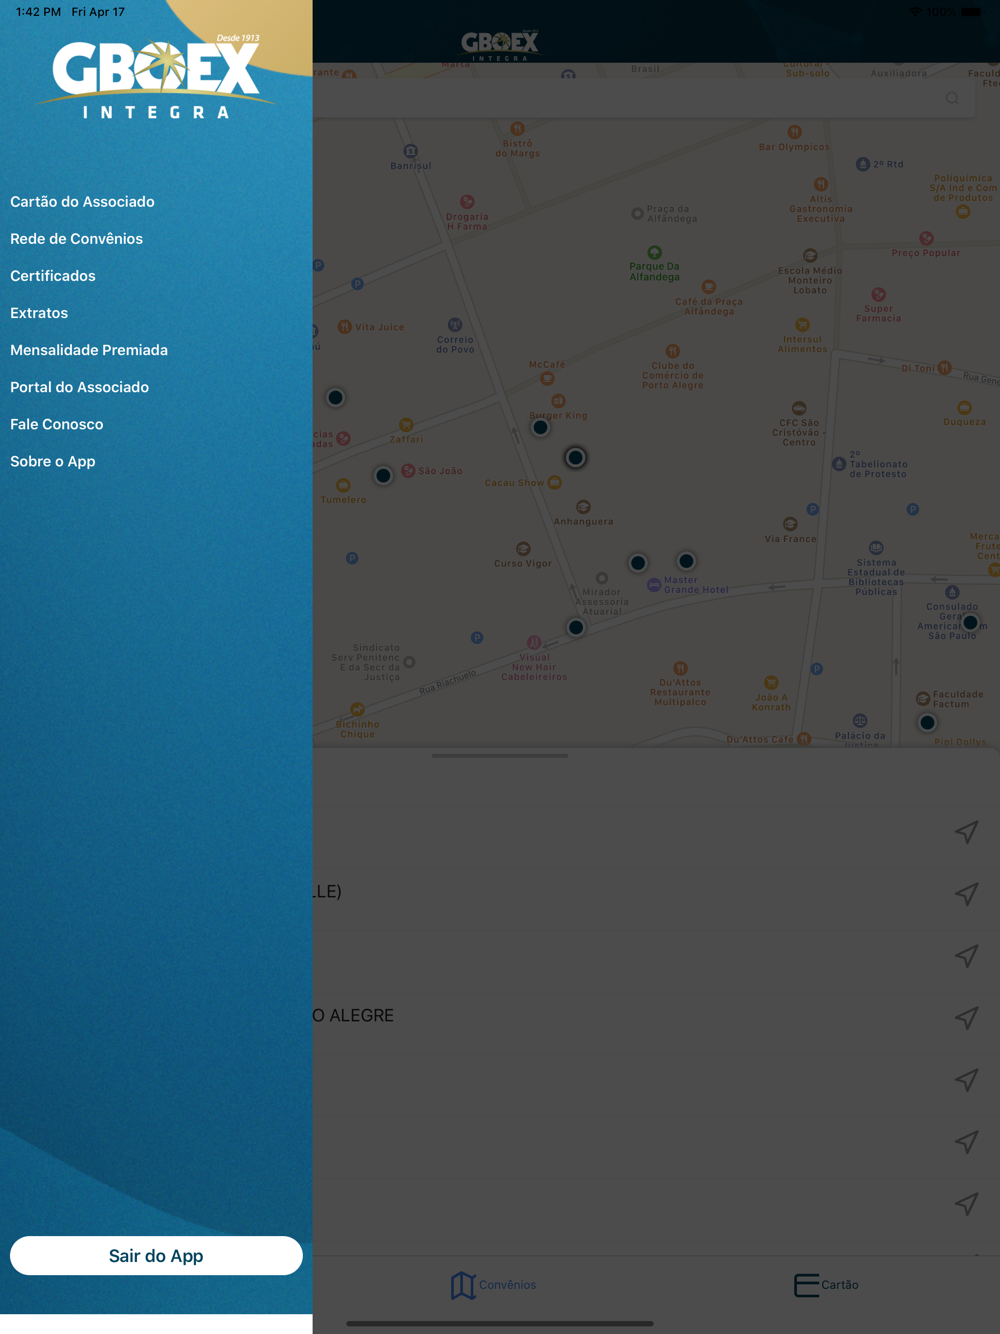The width and height of the screenshot is (1000, 1334).
Task: Go to Extratos in the side menu
Action: click(x=39, y=313)
